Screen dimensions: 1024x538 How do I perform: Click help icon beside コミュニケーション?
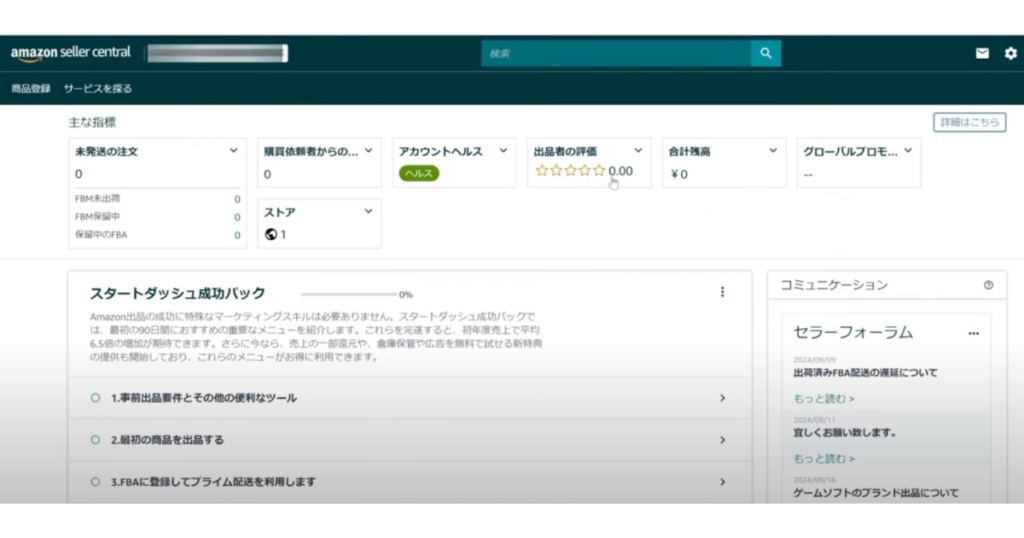coord(988,285)
